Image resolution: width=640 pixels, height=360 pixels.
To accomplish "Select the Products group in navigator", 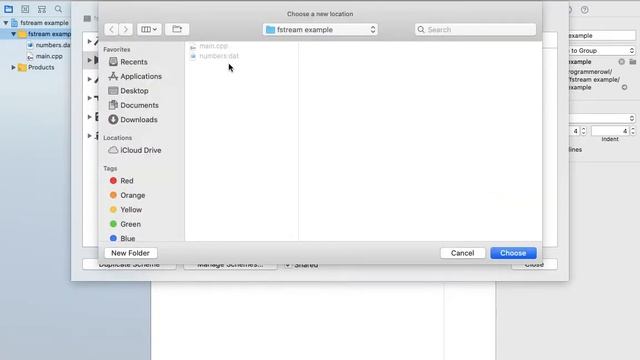I will [37, 67].
